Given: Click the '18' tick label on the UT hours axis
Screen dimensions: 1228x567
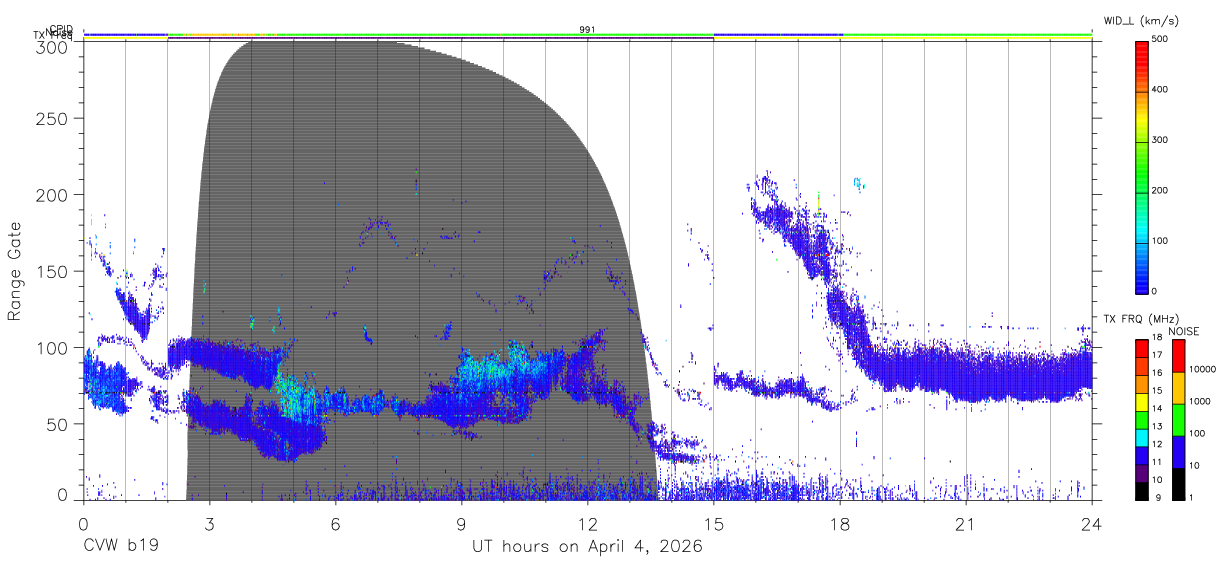Looking at the screenshot, I should click(840, 524).
